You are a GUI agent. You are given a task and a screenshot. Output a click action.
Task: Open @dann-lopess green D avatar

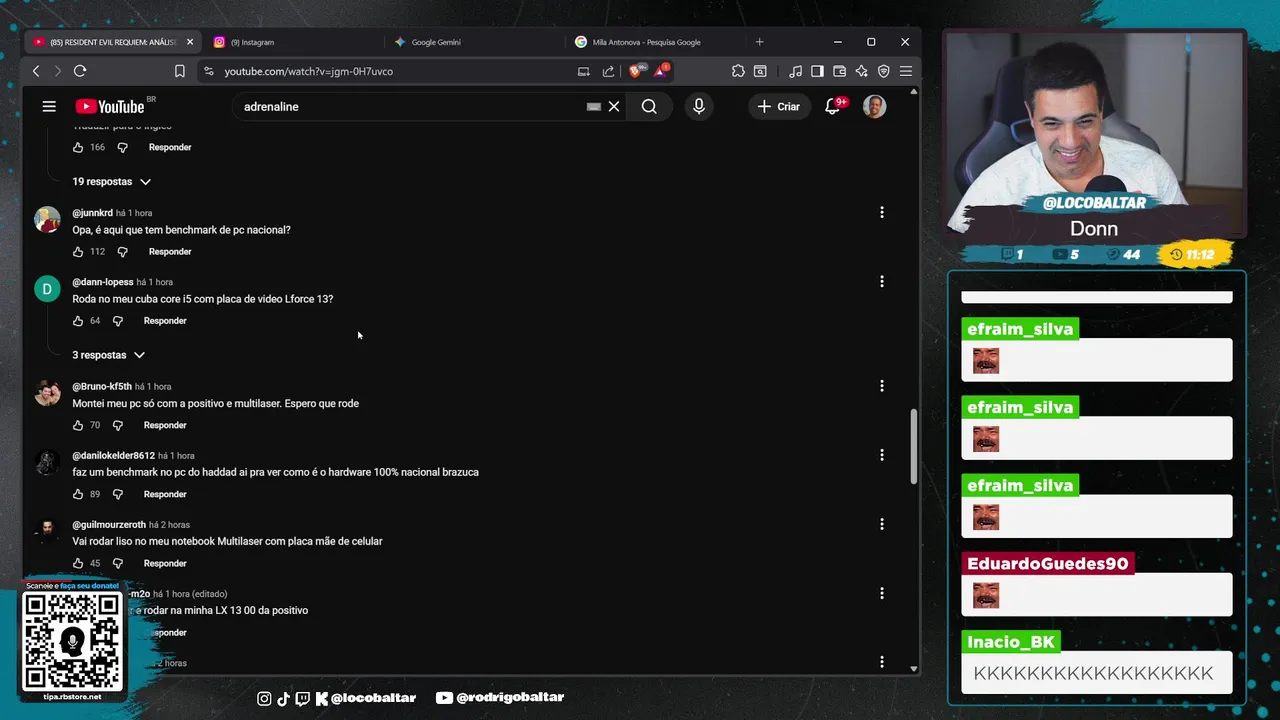click(47, 289)
